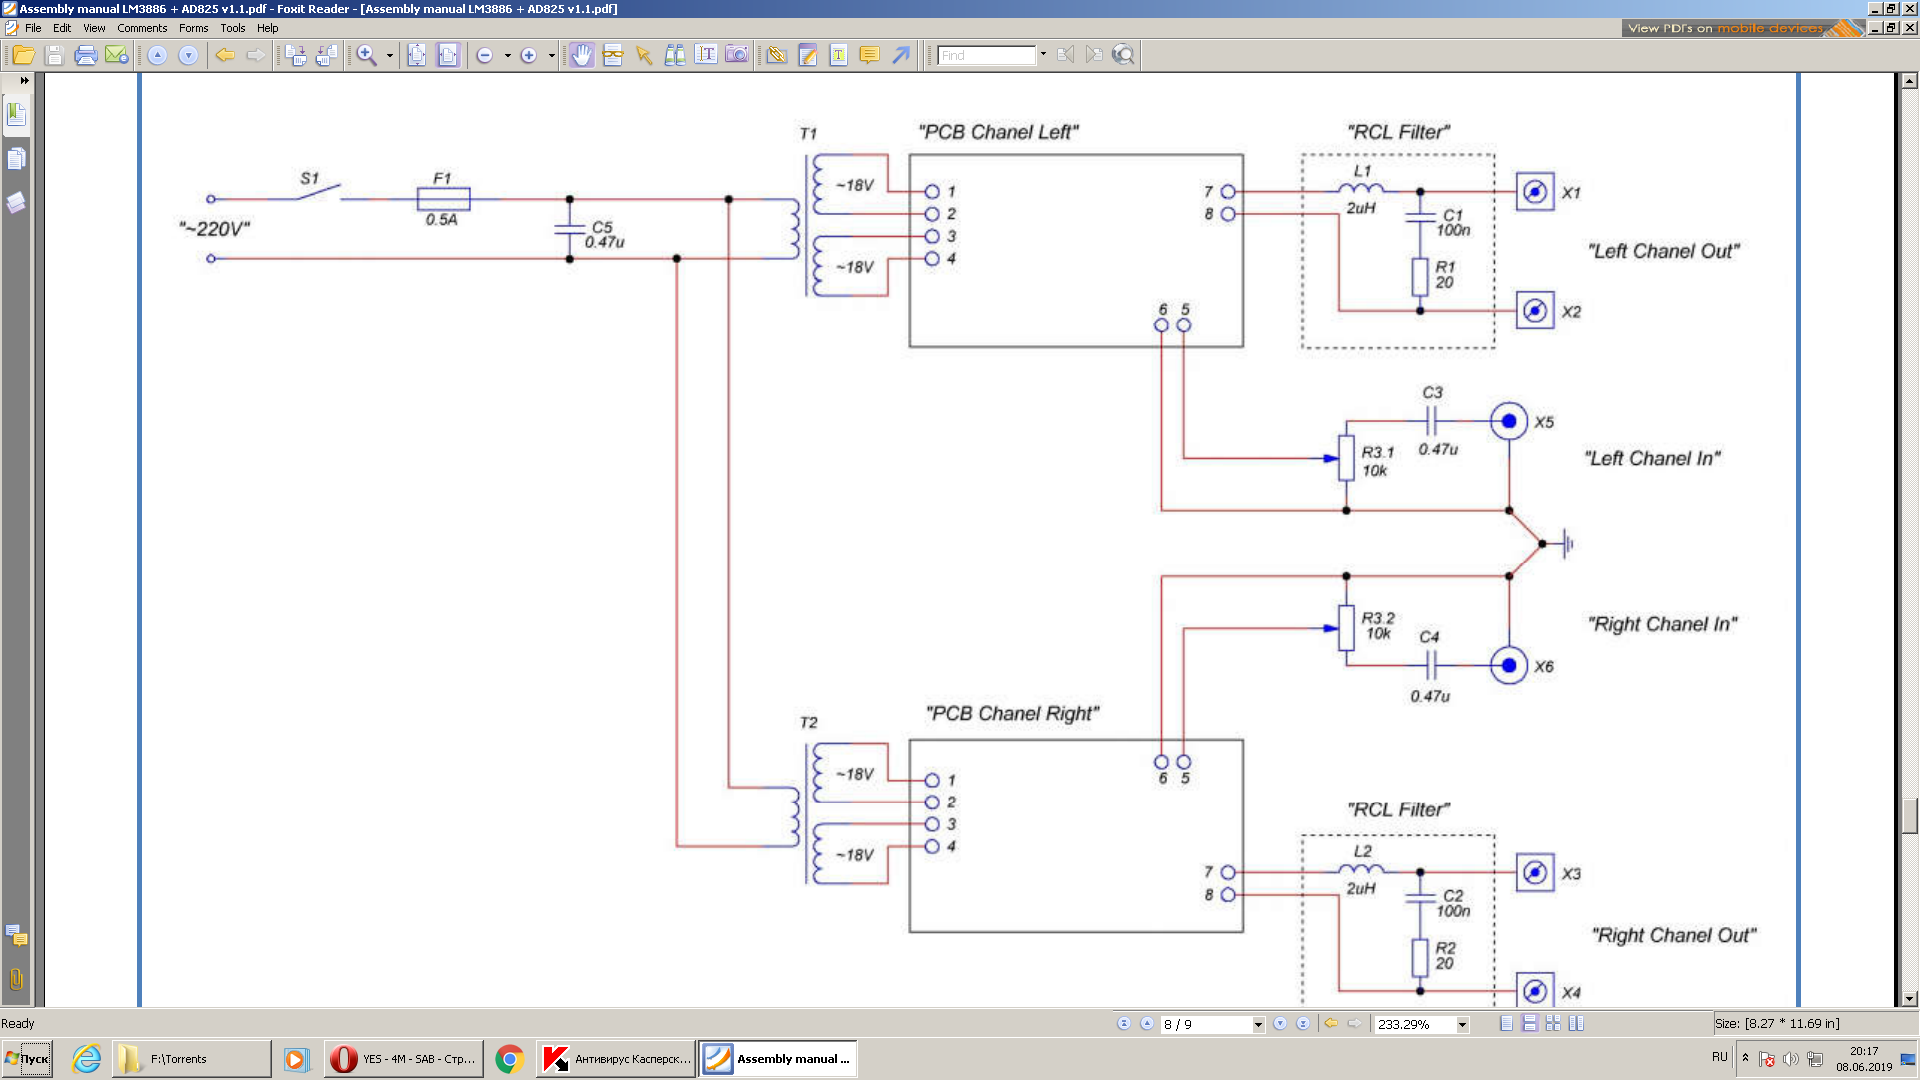Image resolution: width=1920 pixels, height=1080 pixels.
Task: Click the Save disk icon
Action: tap(55, 55)
